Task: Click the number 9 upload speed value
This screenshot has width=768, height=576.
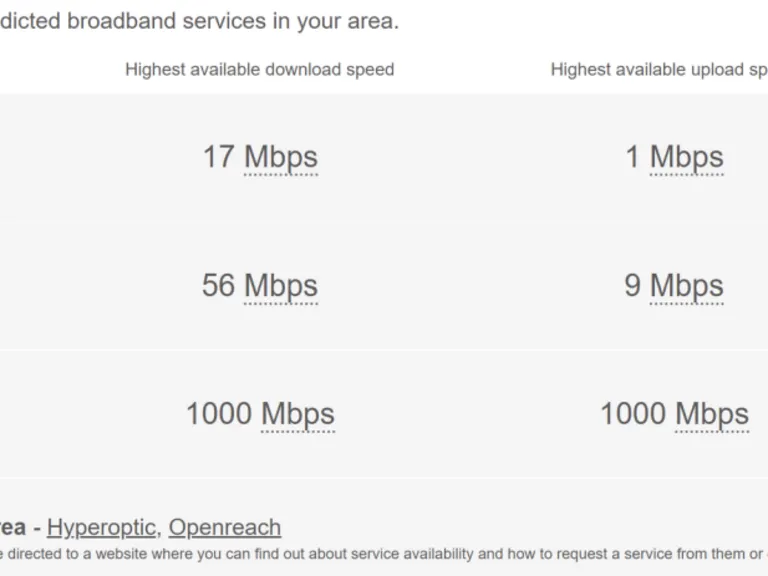Action: 632,285
